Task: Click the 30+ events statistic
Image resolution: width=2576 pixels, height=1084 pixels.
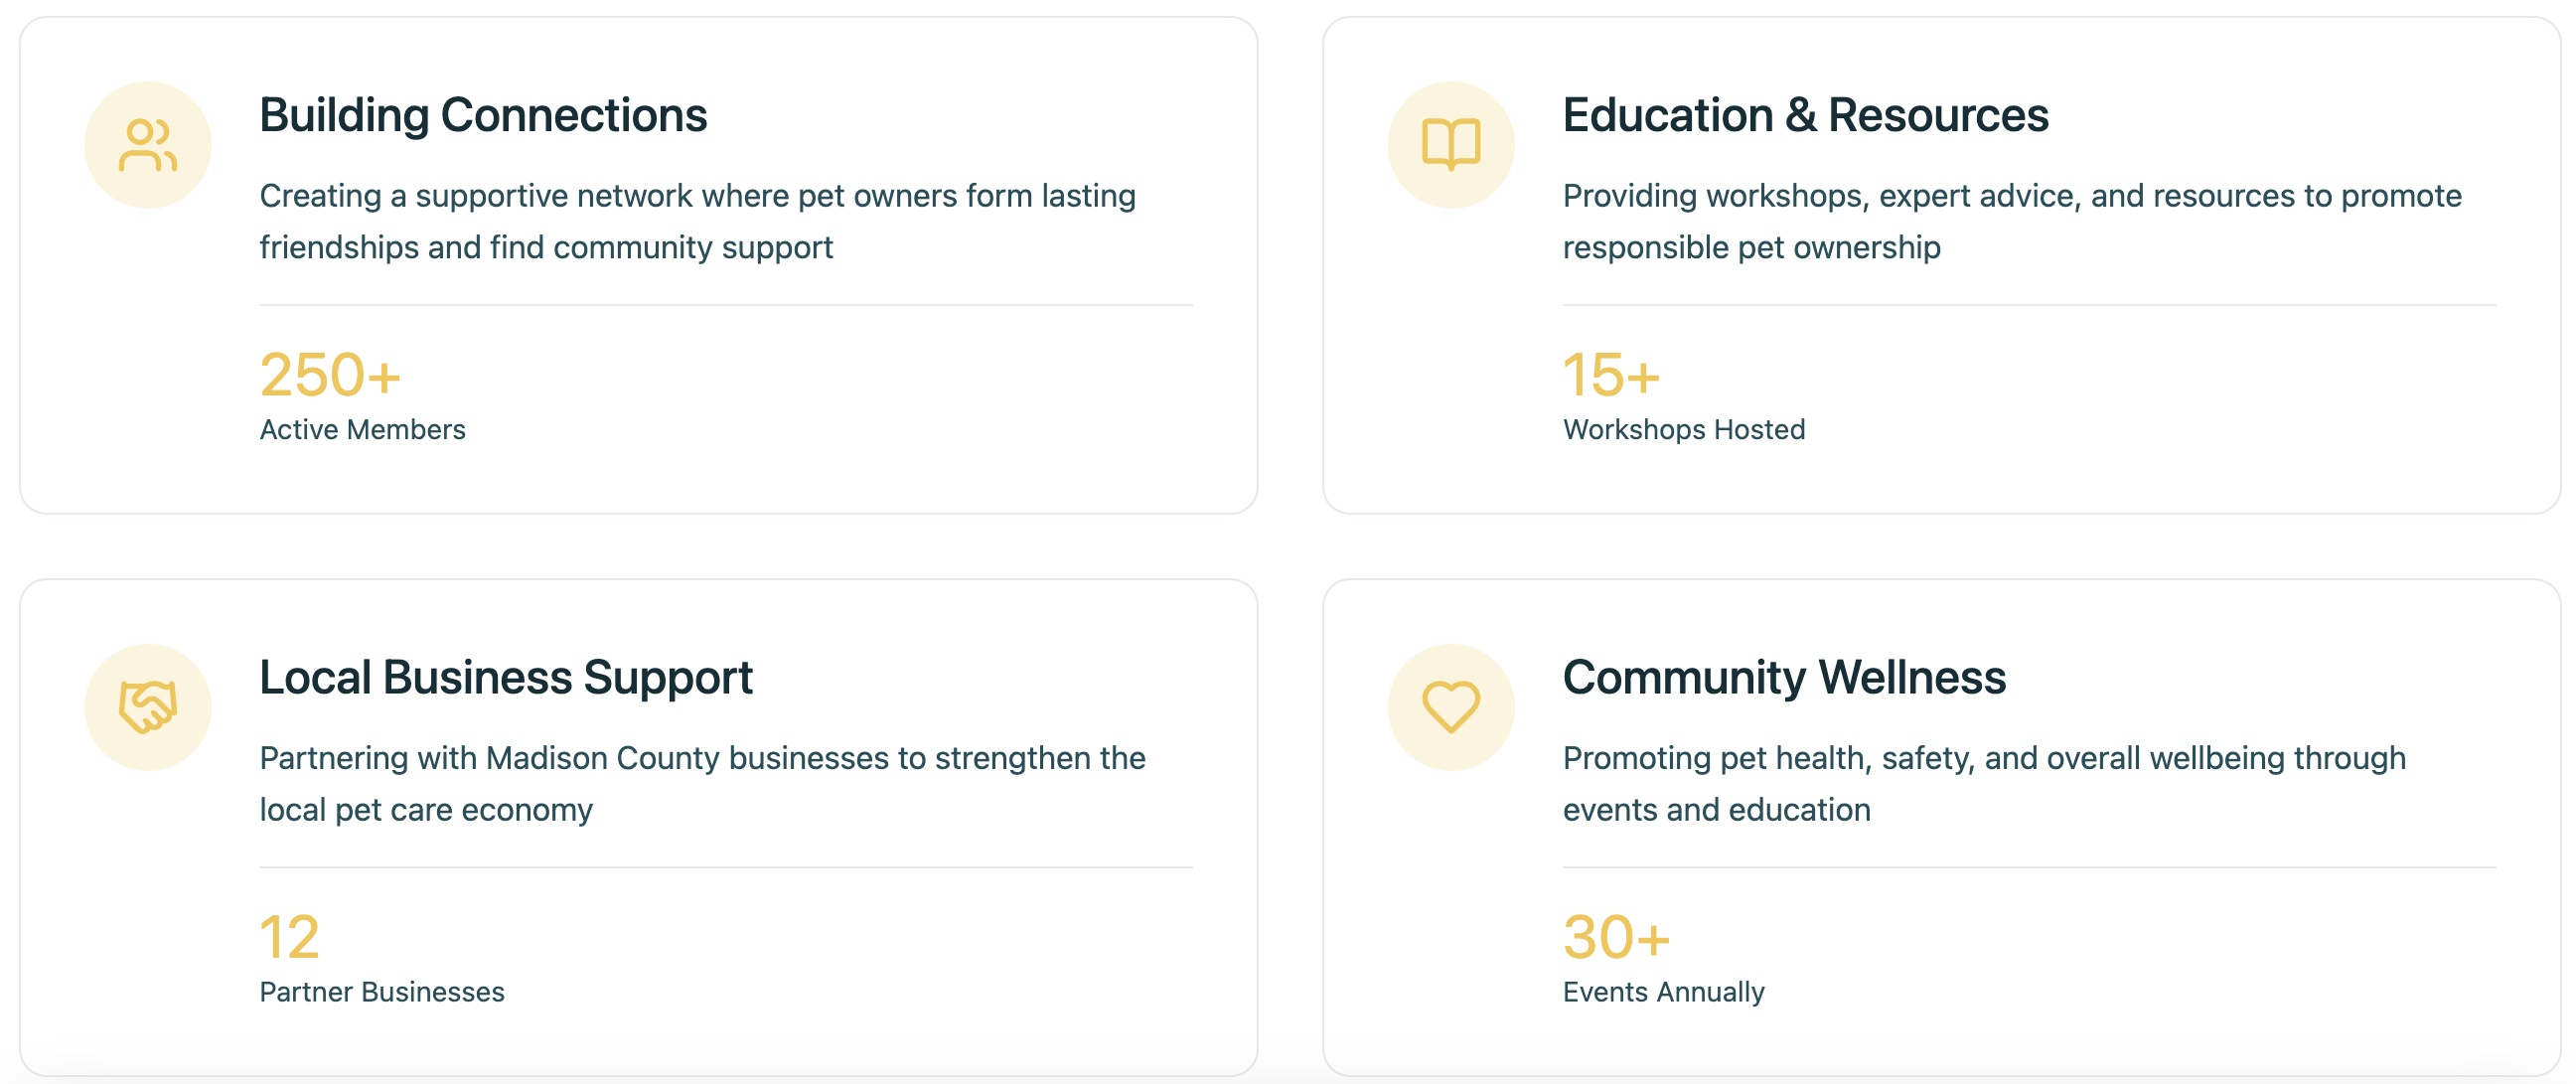Action: tap(1616, 938)
